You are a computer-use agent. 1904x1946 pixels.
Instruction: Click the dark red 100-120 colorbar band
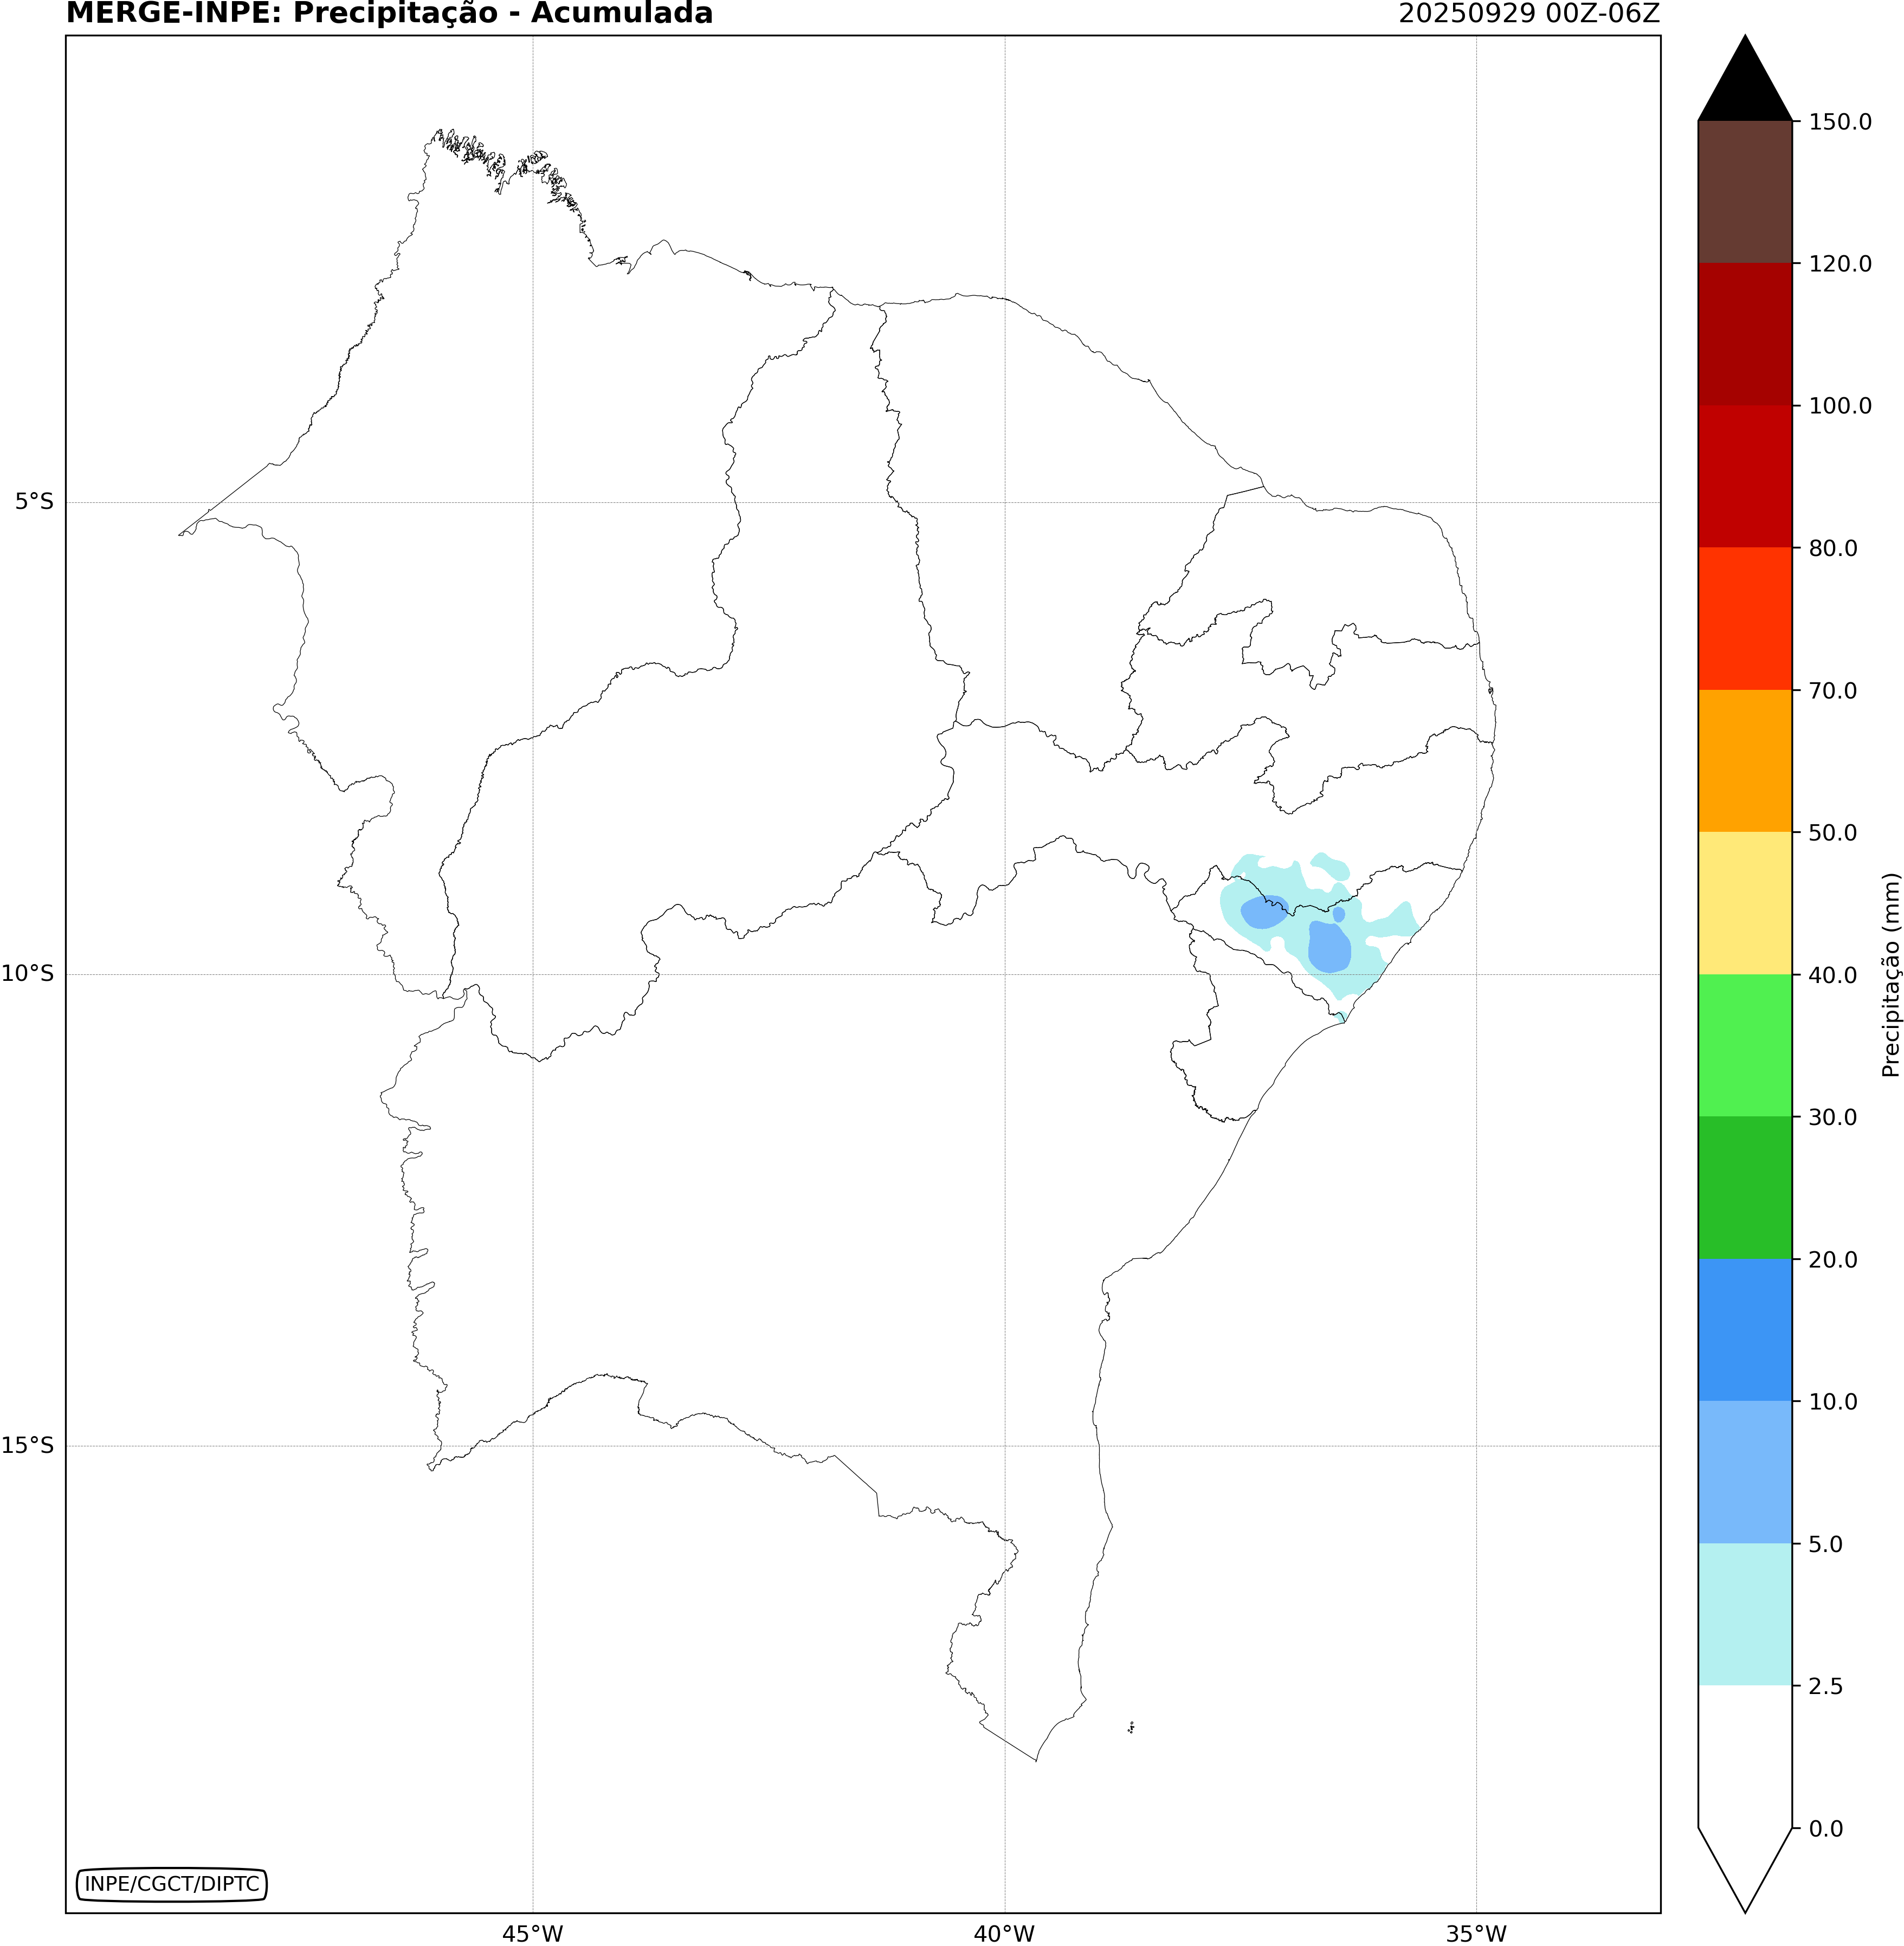coord(1744,334)
